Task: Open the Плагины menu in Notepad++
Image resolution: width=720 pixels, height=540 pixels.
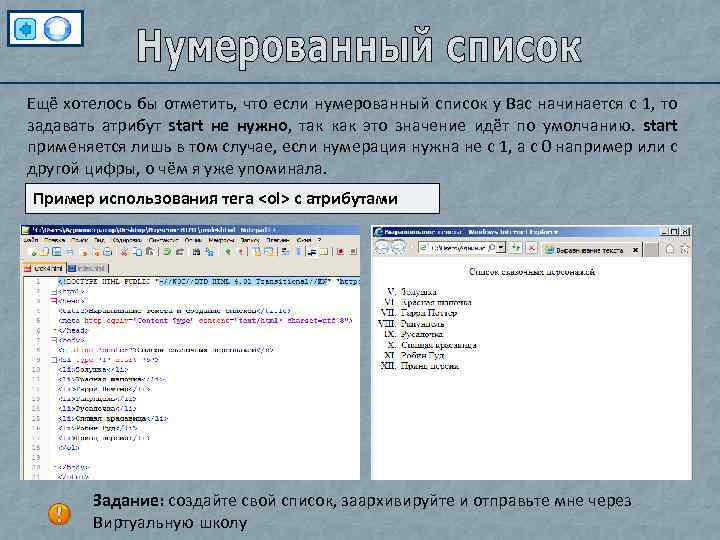Action: (277, 240)
